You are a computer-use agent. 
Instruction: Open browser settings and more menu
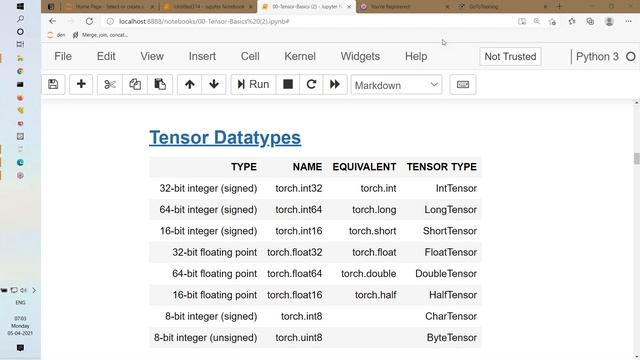point(628,21)
